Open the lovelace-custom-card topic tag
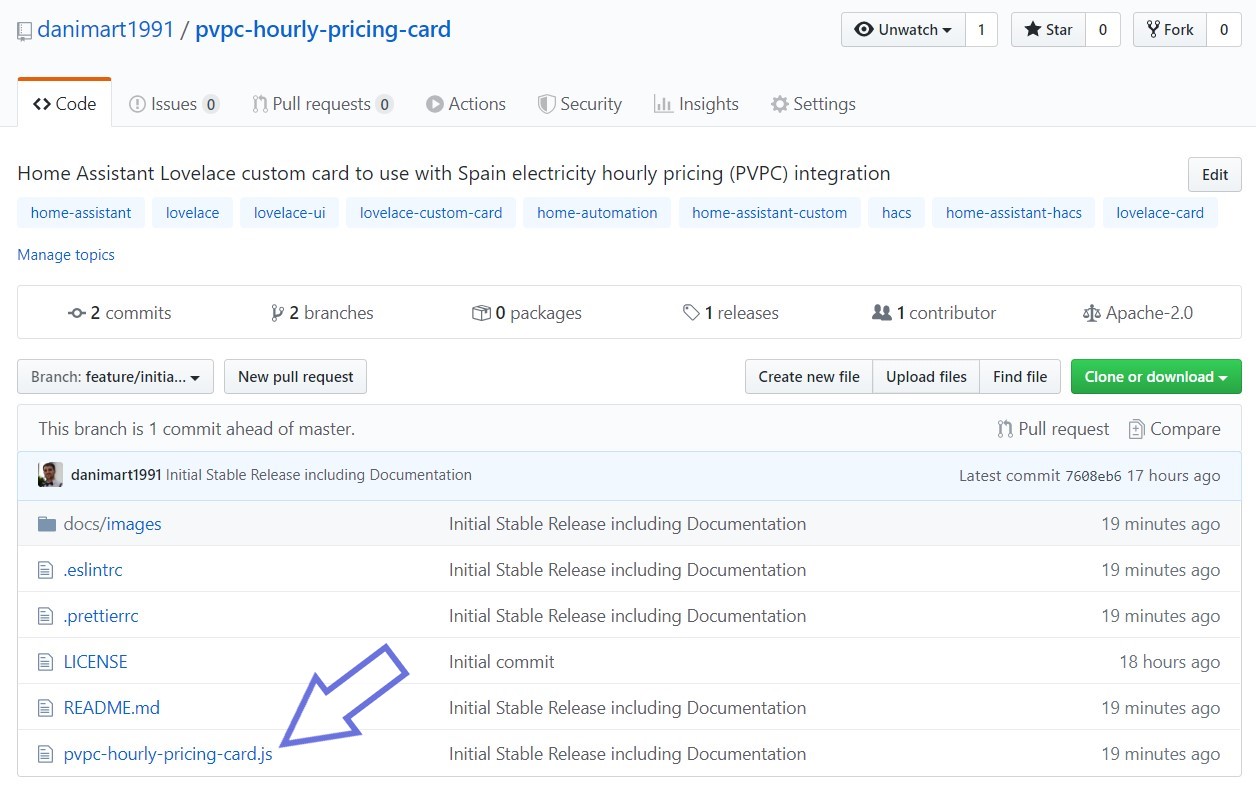 (x=431, y=212)
